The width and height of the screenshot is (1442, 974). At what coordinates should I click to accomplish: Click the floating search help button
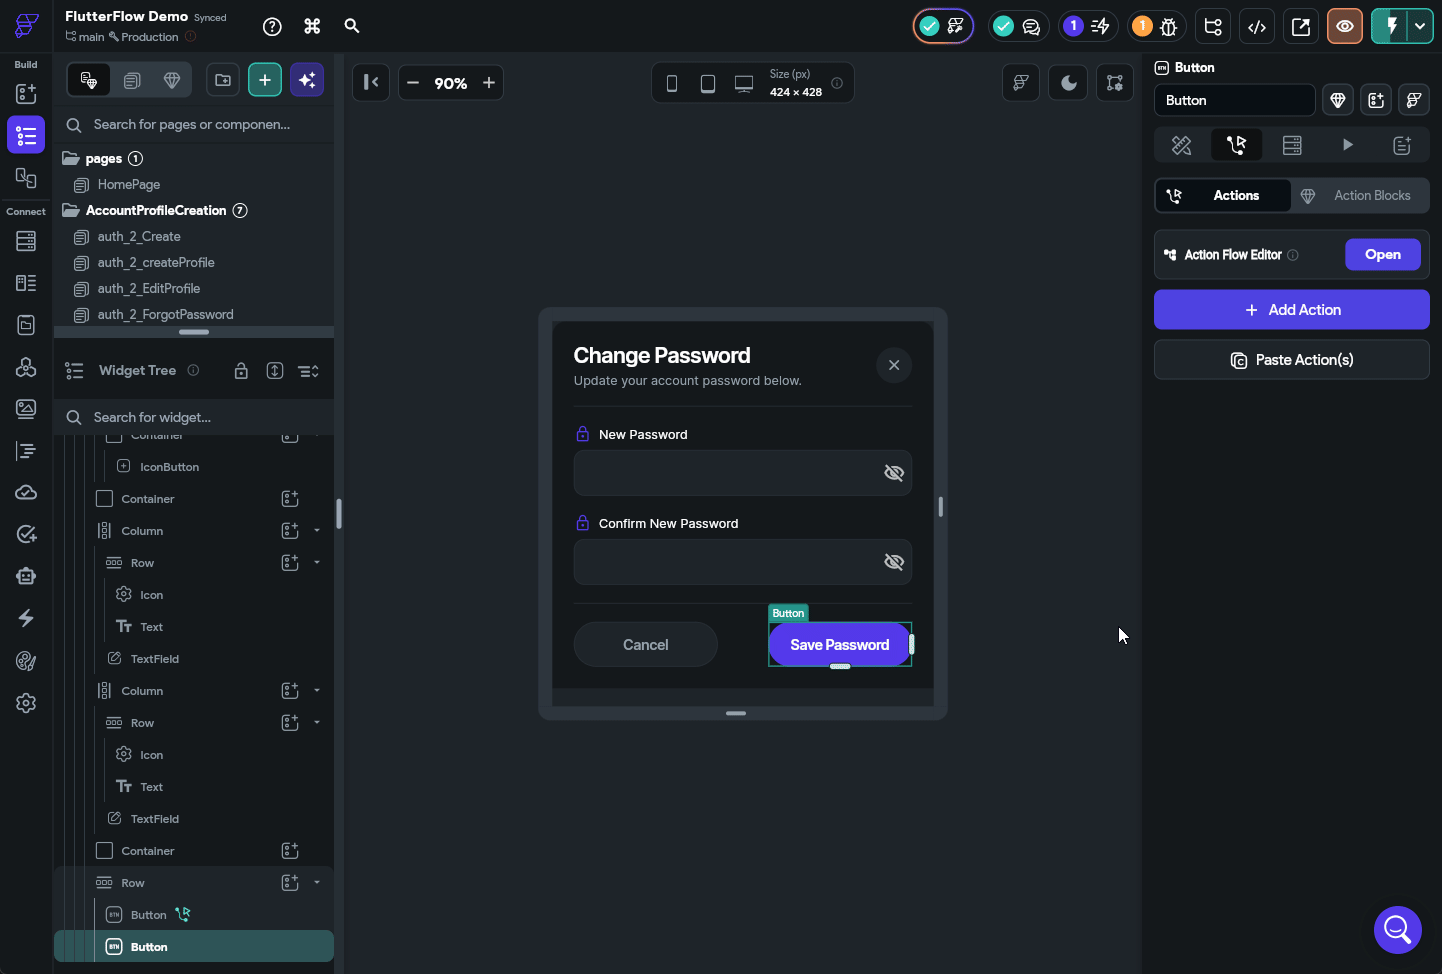[1398, 930]
